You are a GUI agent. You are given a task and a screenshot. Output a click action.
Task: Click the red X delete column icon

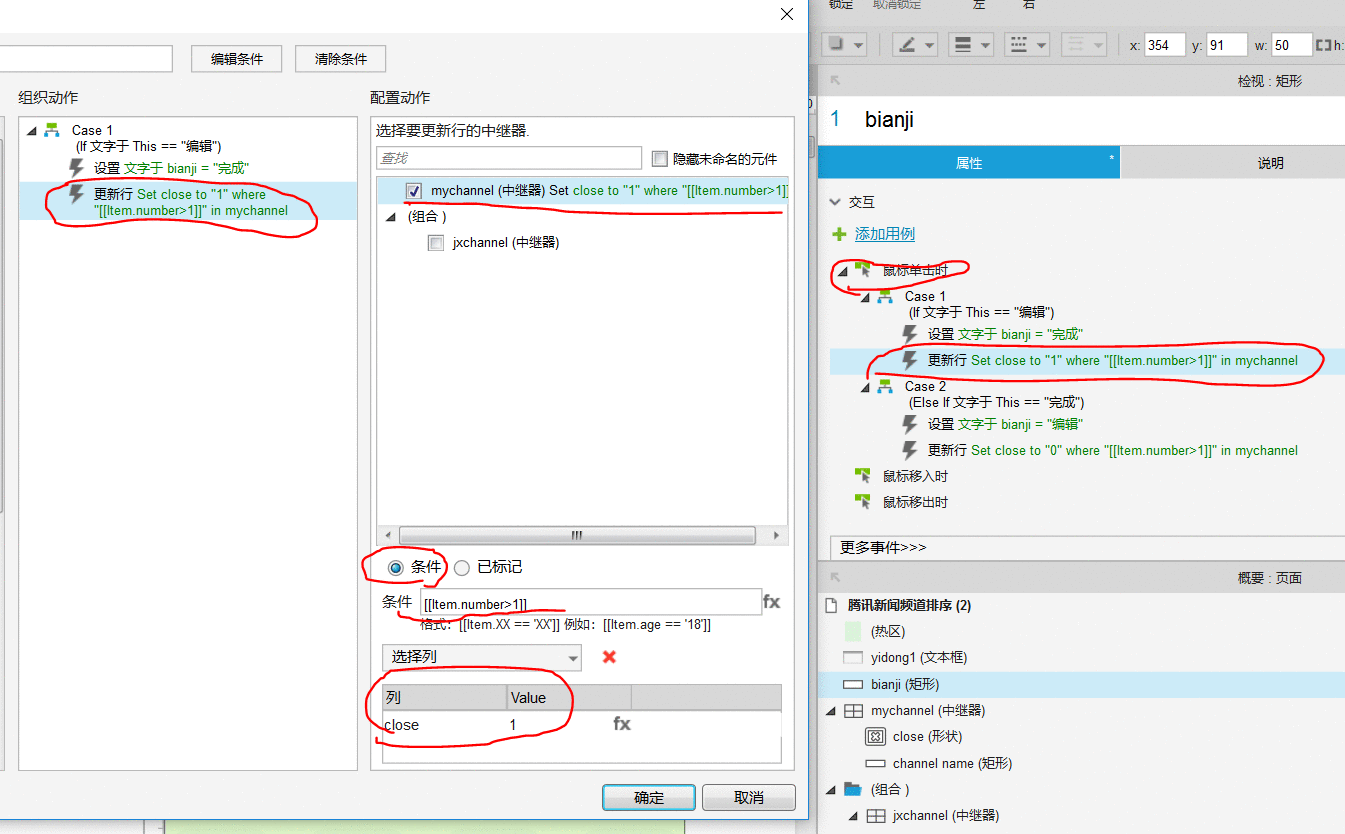point(609,657)
